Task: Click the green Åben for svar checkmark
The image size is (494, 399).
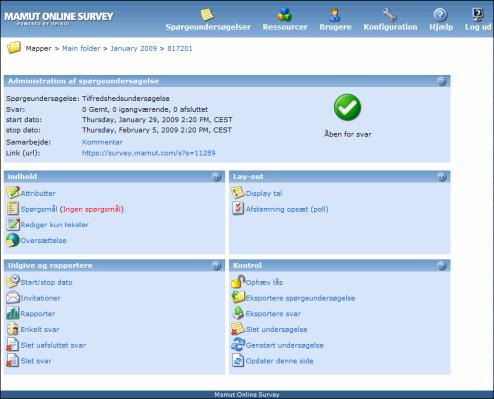Action: (x=347, y=107)
